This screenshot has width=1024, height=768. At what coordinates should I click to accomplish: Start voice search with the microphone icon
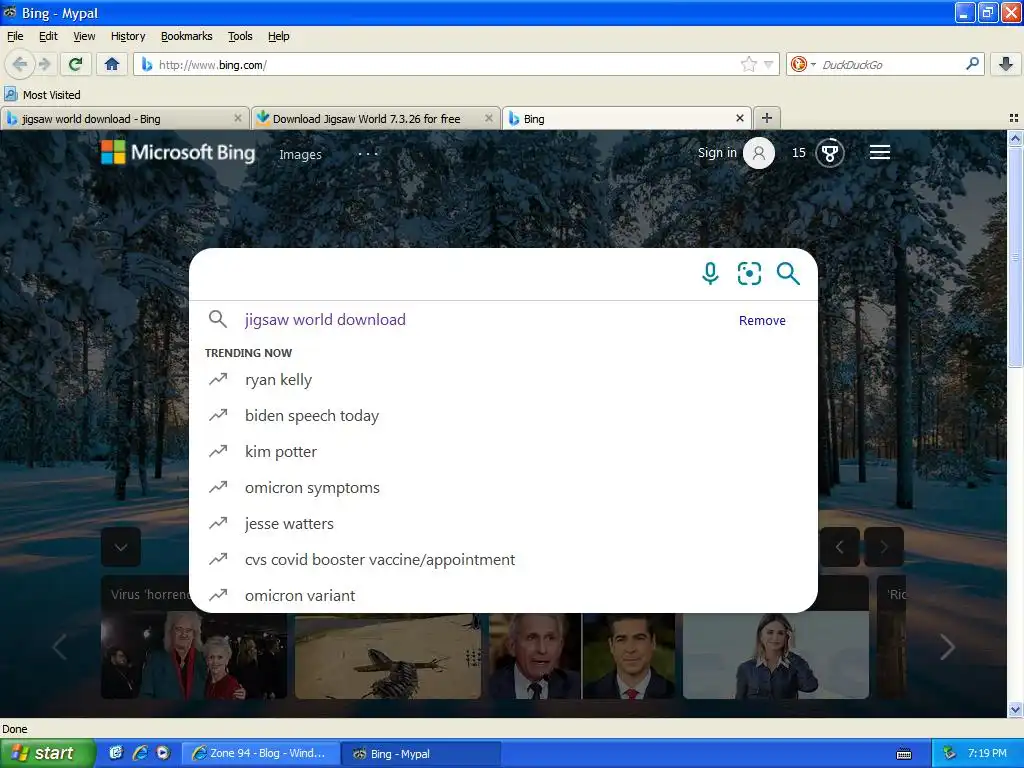(711, 274)
